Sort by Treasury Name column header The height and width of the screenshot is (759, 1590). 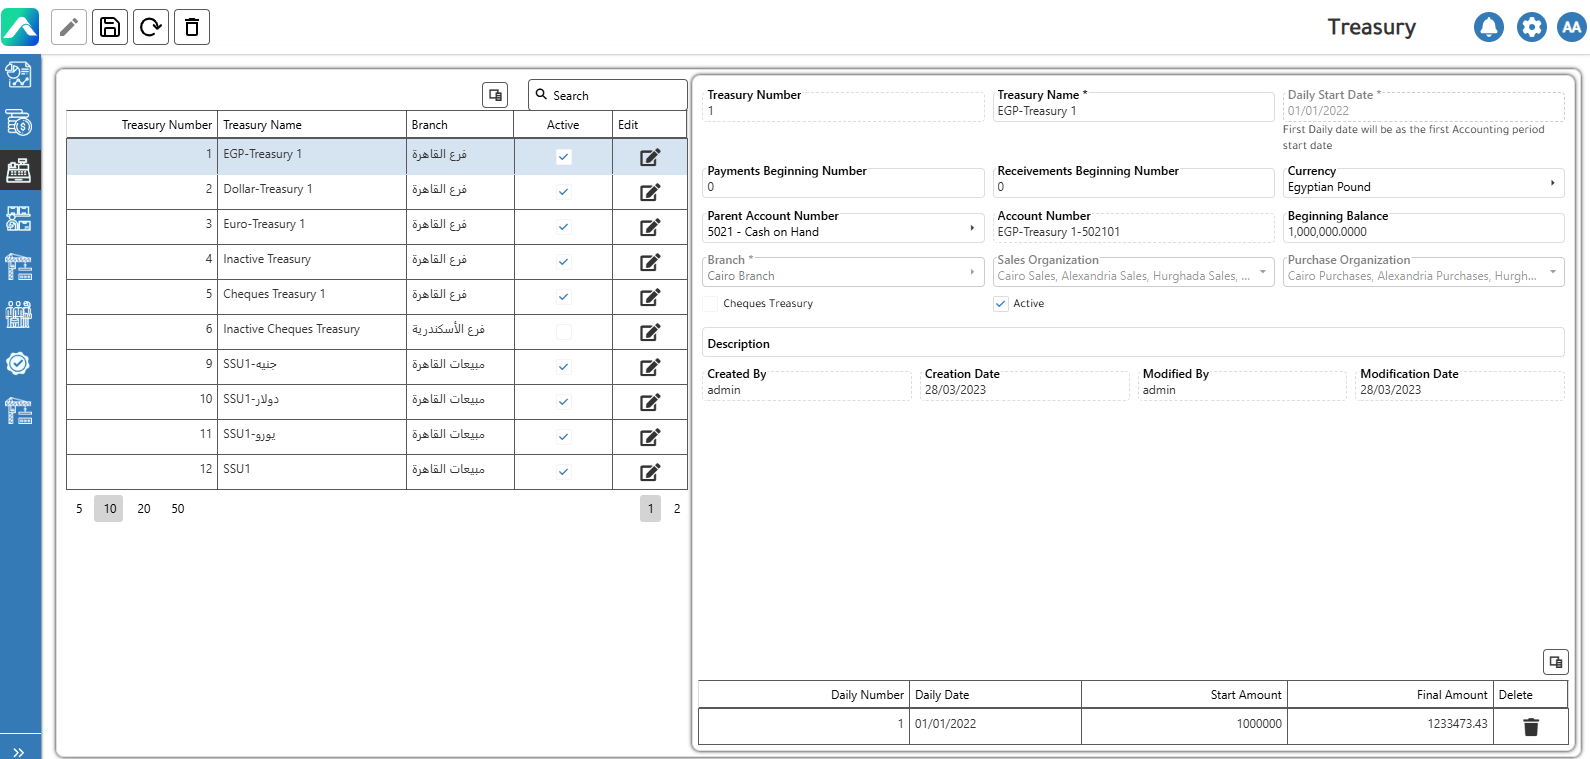pyautogui.click(x=262, y=125)
